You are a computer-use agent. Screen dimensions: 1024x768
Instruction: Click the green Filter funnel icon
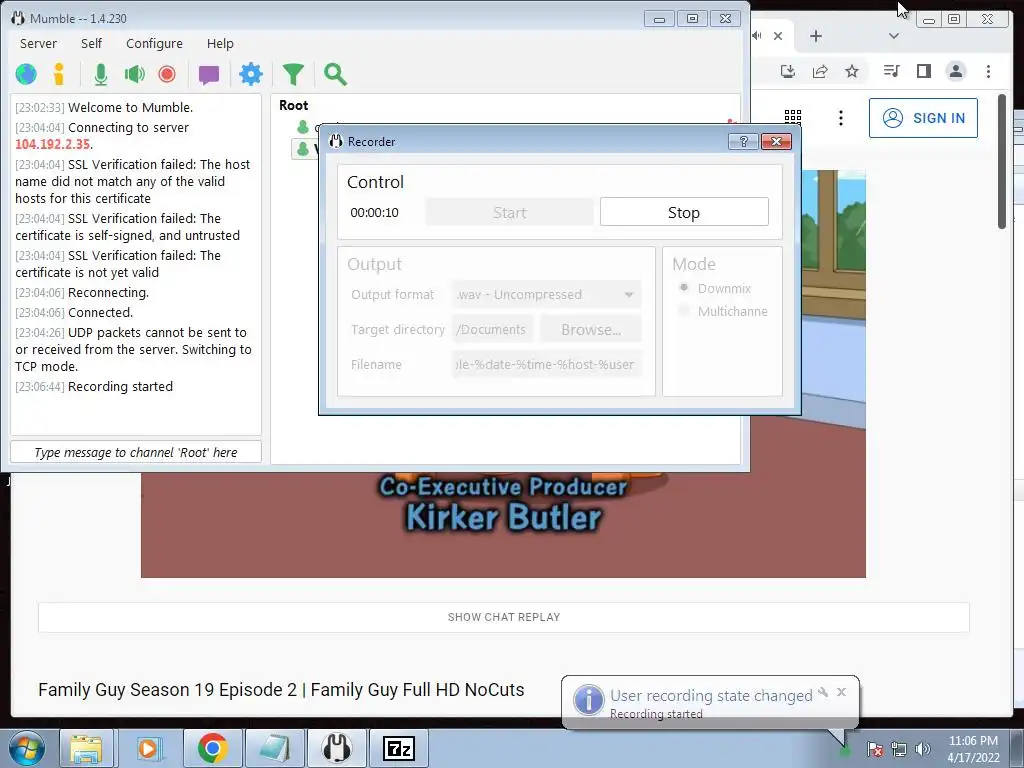click(293, 74)
